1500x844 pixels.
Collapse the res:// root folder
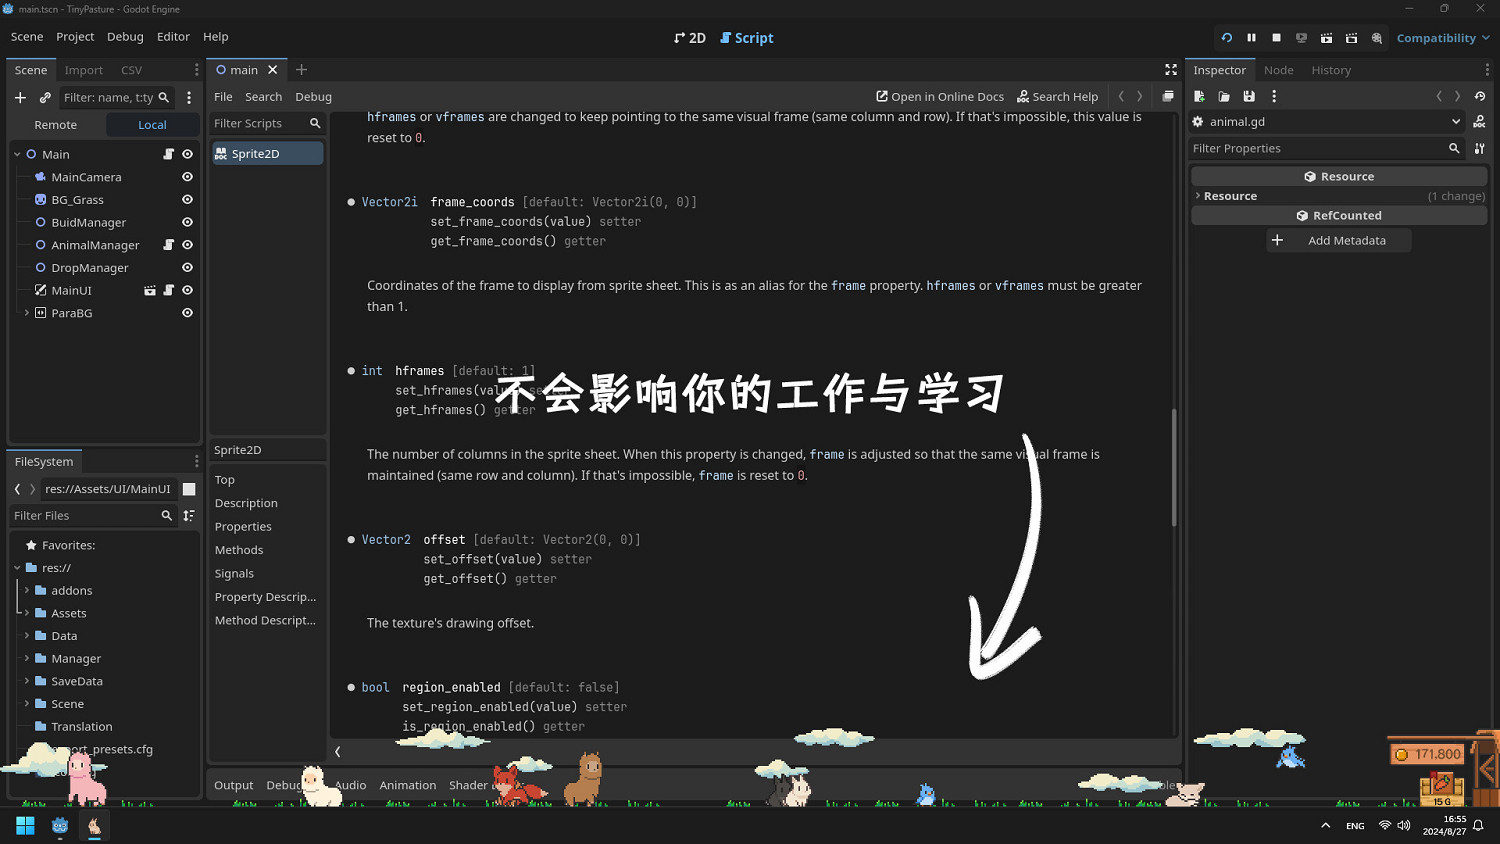(x=17, y=567)
